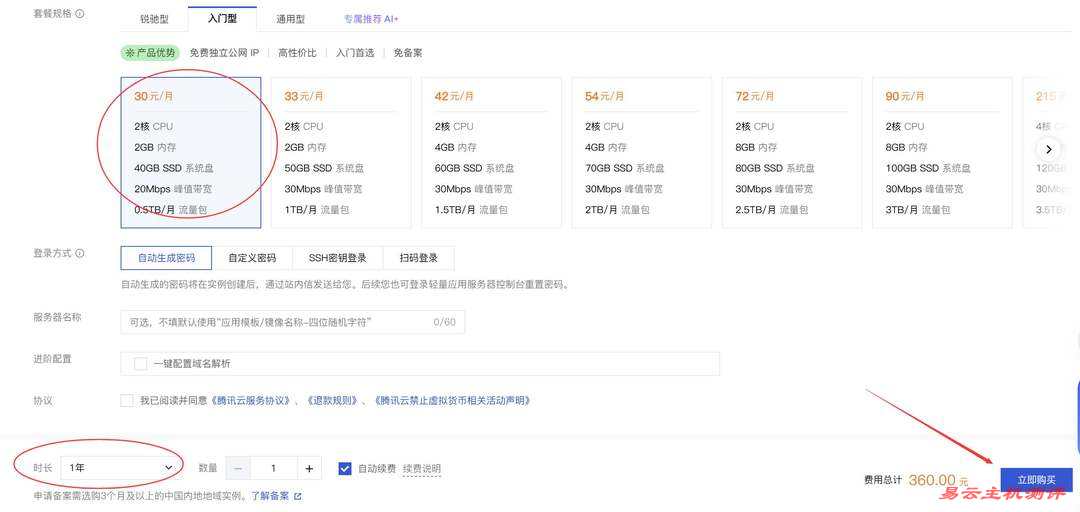Open the 时长 duration dropdown

(x=120, y=468)
